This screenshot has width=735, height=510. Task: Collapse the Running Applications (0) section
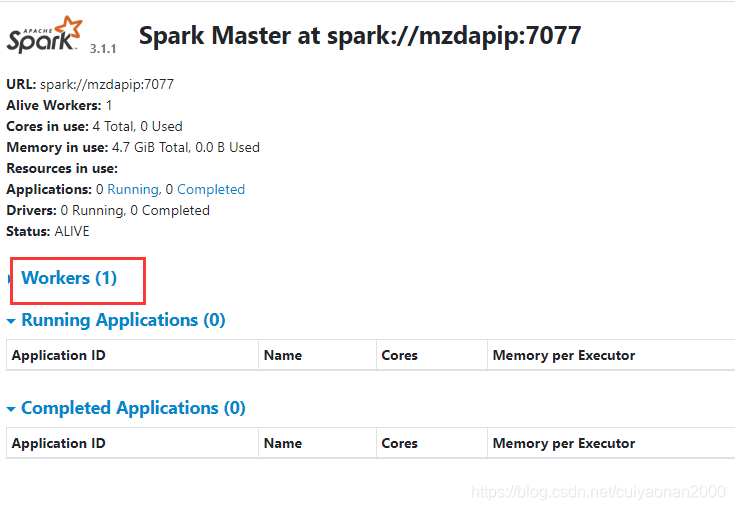tap(123, 320)
